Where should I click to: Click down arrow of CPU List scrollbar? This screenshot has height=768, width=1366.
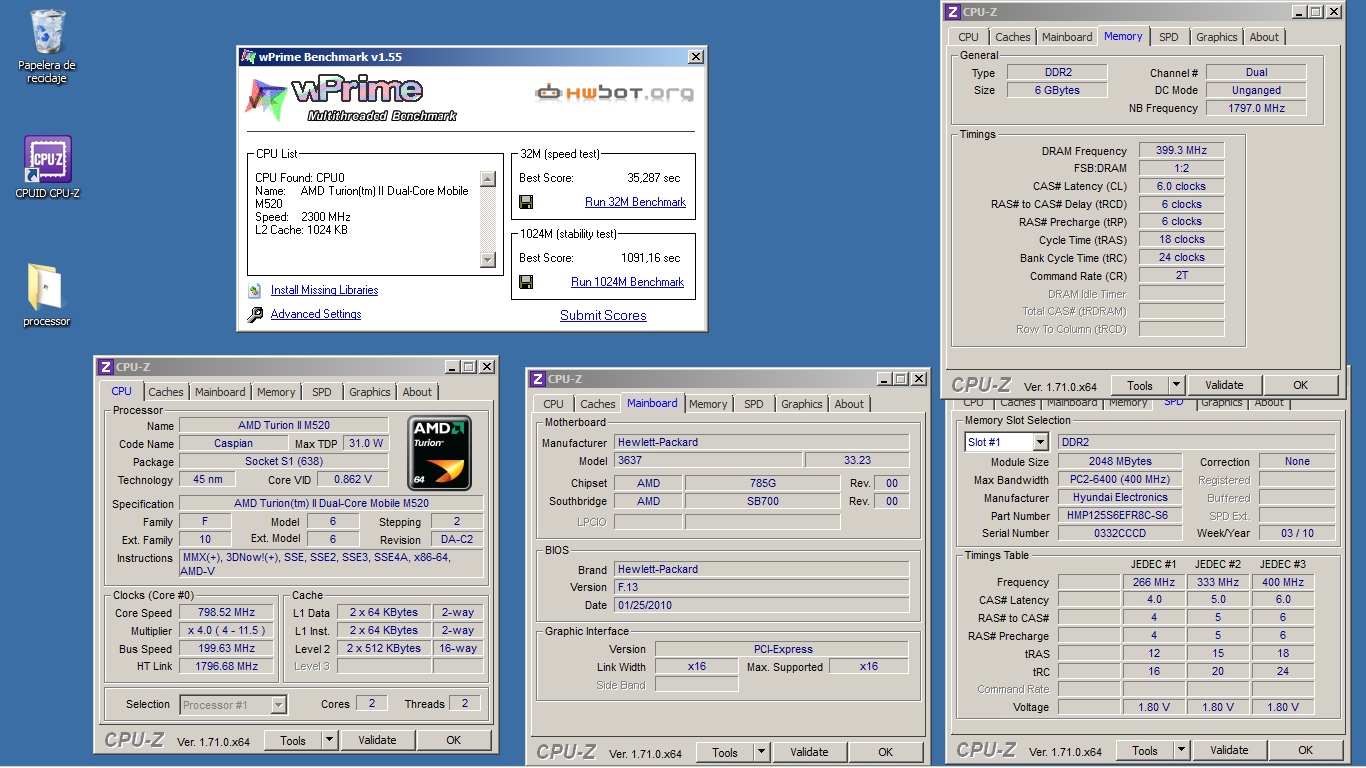pos(488,260)
